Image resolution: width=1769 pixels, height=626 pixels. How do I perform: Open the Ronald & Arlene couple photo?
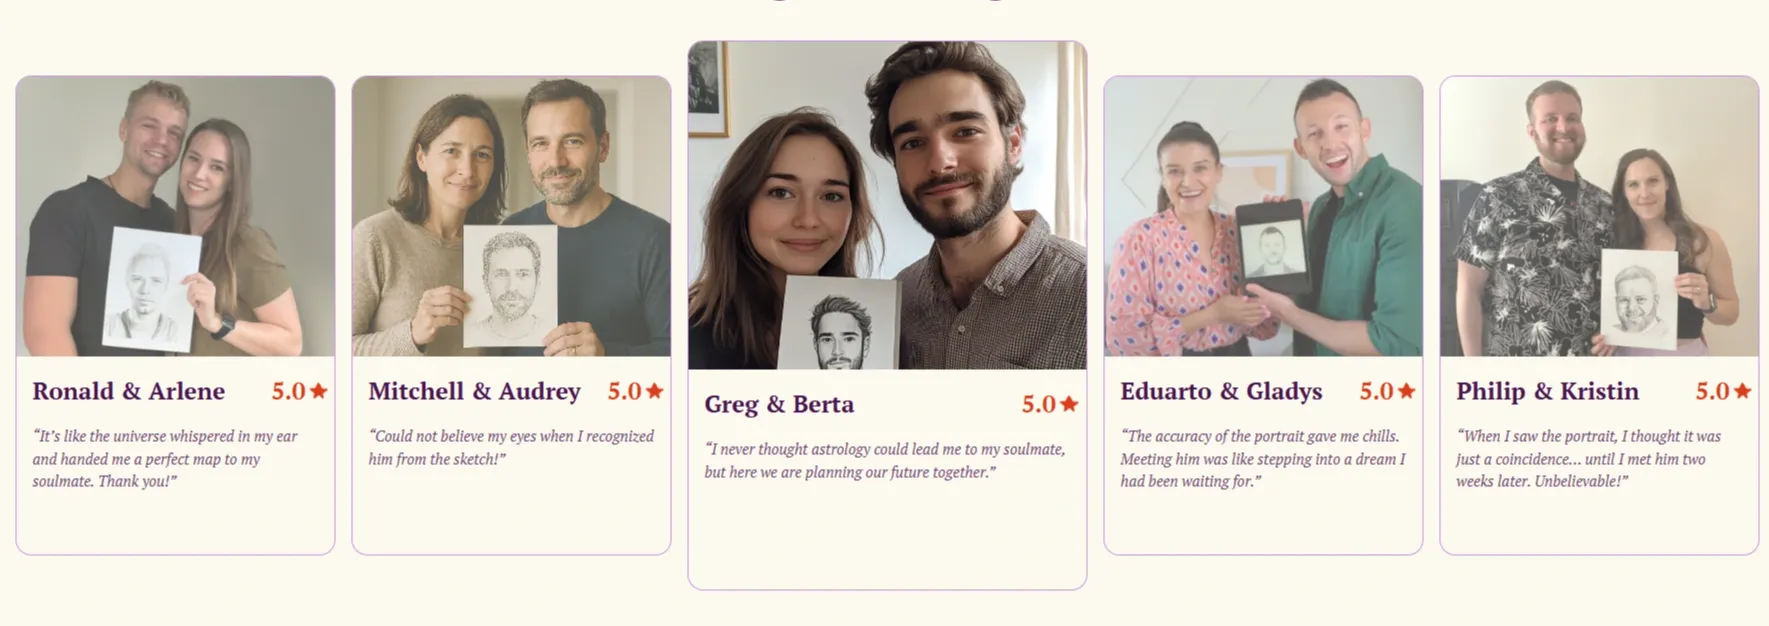(x=175, y=216)
